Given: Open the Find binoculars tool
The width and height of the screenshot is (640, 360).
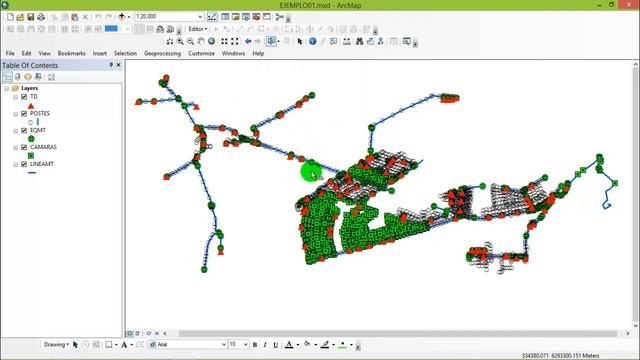Looking at the screenshot, I should coord(360,41).
